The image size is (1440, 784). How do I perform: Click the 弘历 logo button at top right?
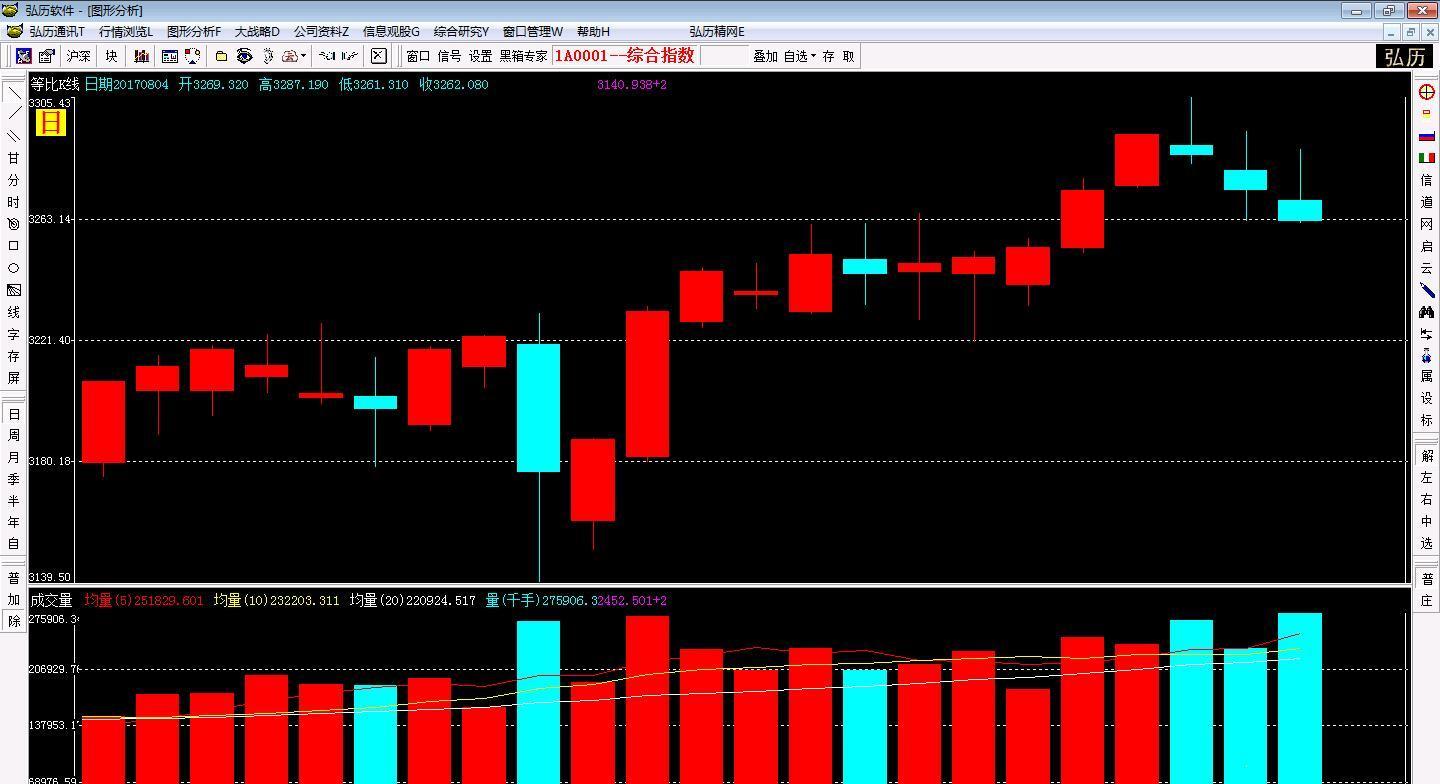click(1405, 57)
